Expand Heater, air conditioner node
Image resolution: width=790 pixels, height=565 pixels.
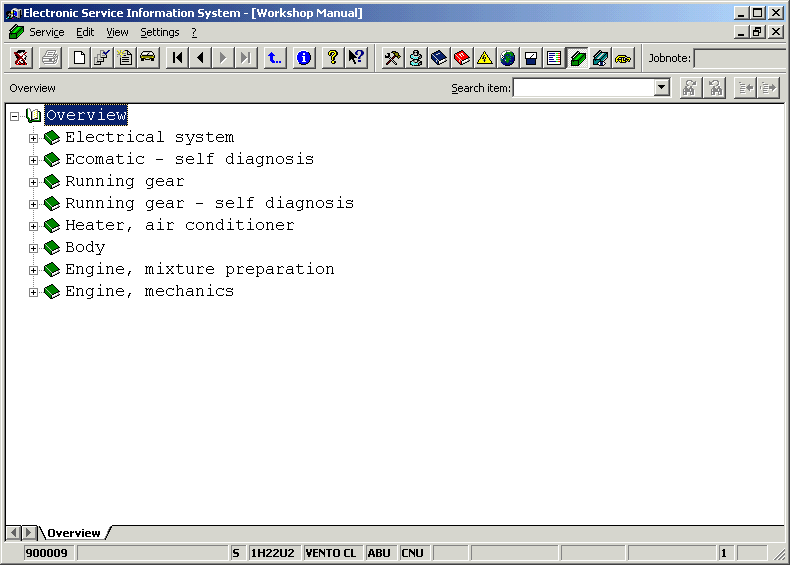[x=33, y=226]
